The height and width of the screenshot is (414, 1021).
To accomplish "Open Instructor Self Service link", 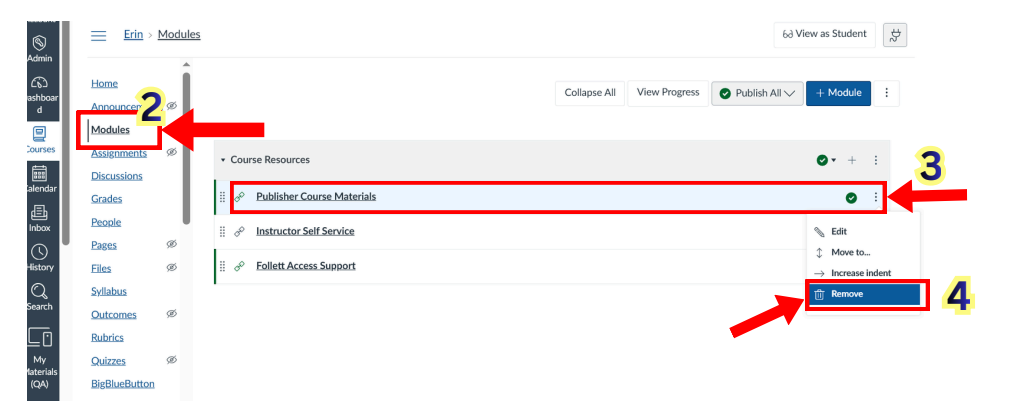I will pyautogui.click(x=305, y=231).
